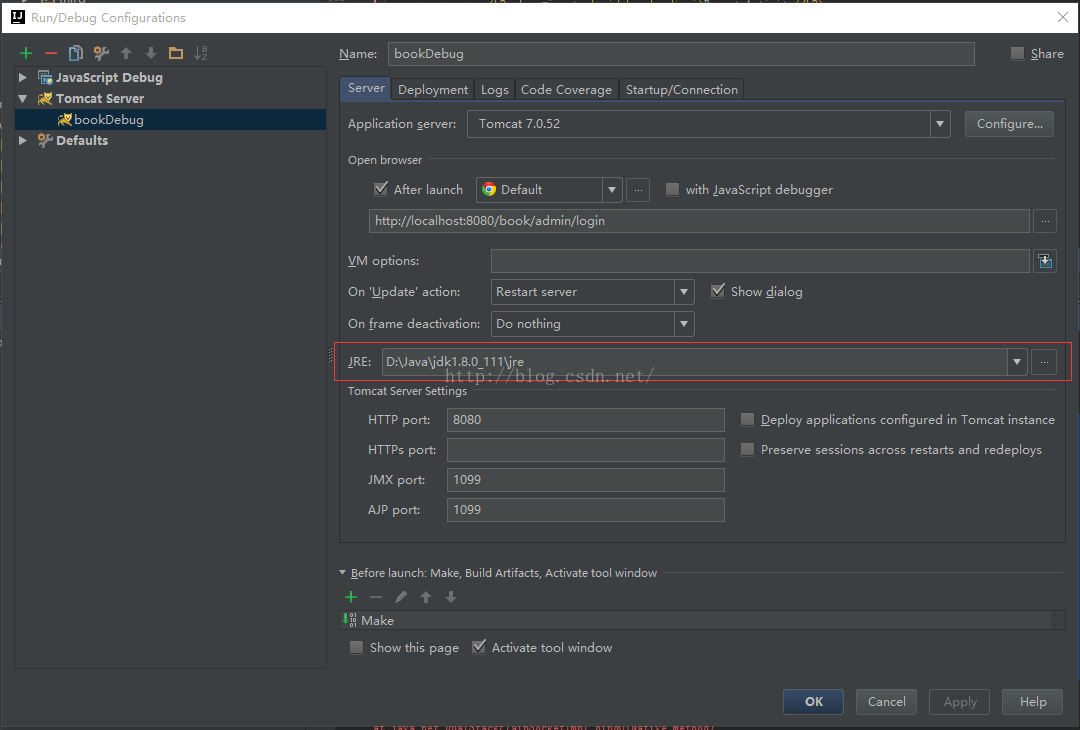Viewport: 1080px width, 730px height.
Task: Enable Preserve sessions across restarts and redeploys
Action: click(x=747, y=450)
